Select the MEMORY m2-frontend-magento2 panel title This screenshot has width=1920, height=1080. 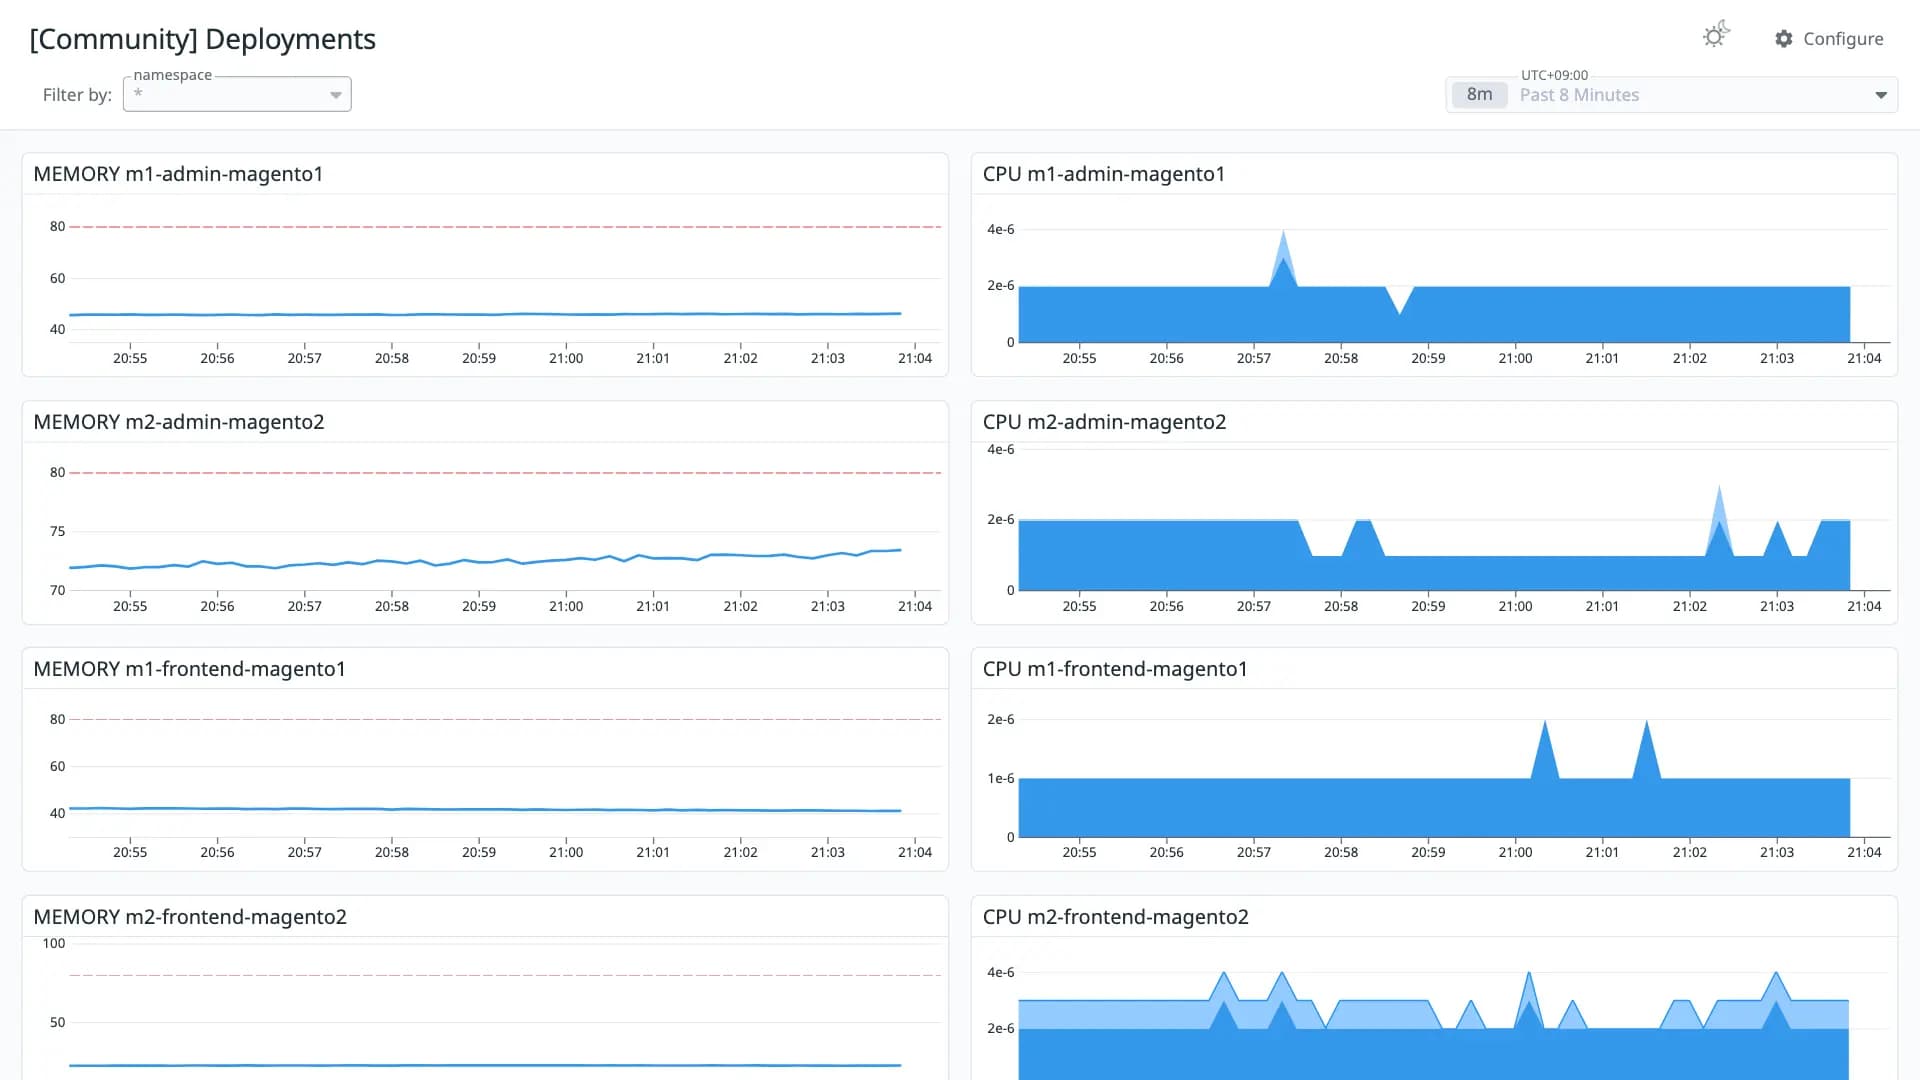coord(190,917)
